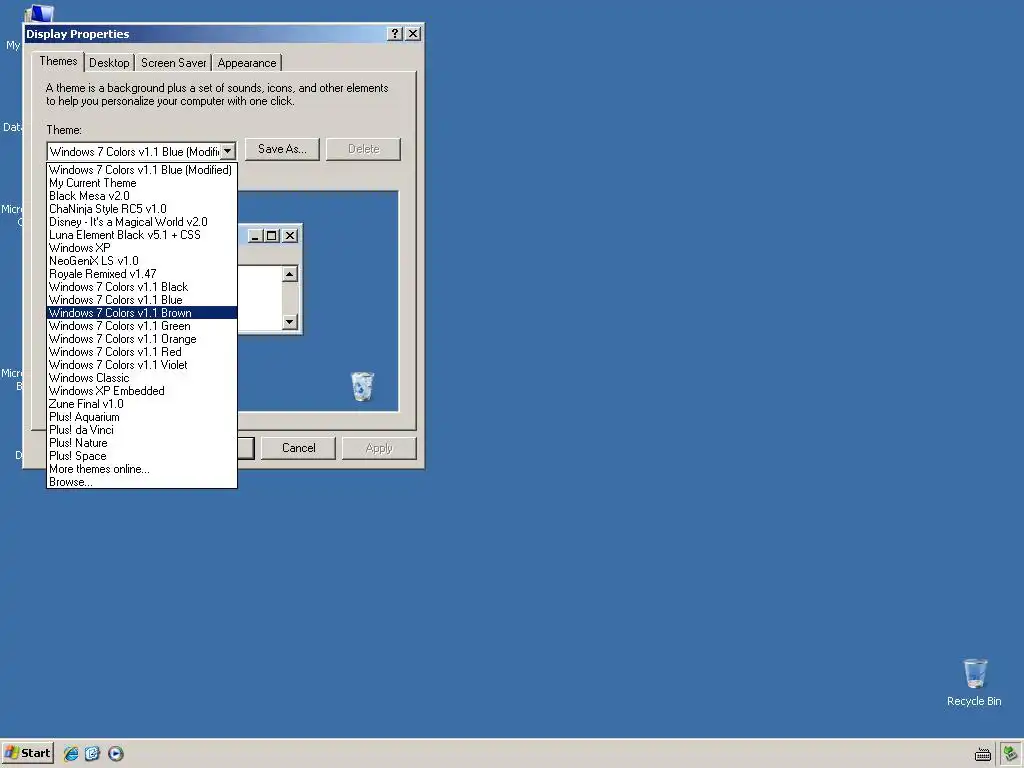Viewport: 1024px width, 768px height.
Task: Click the Save As... button
Action: pos(282,149)
